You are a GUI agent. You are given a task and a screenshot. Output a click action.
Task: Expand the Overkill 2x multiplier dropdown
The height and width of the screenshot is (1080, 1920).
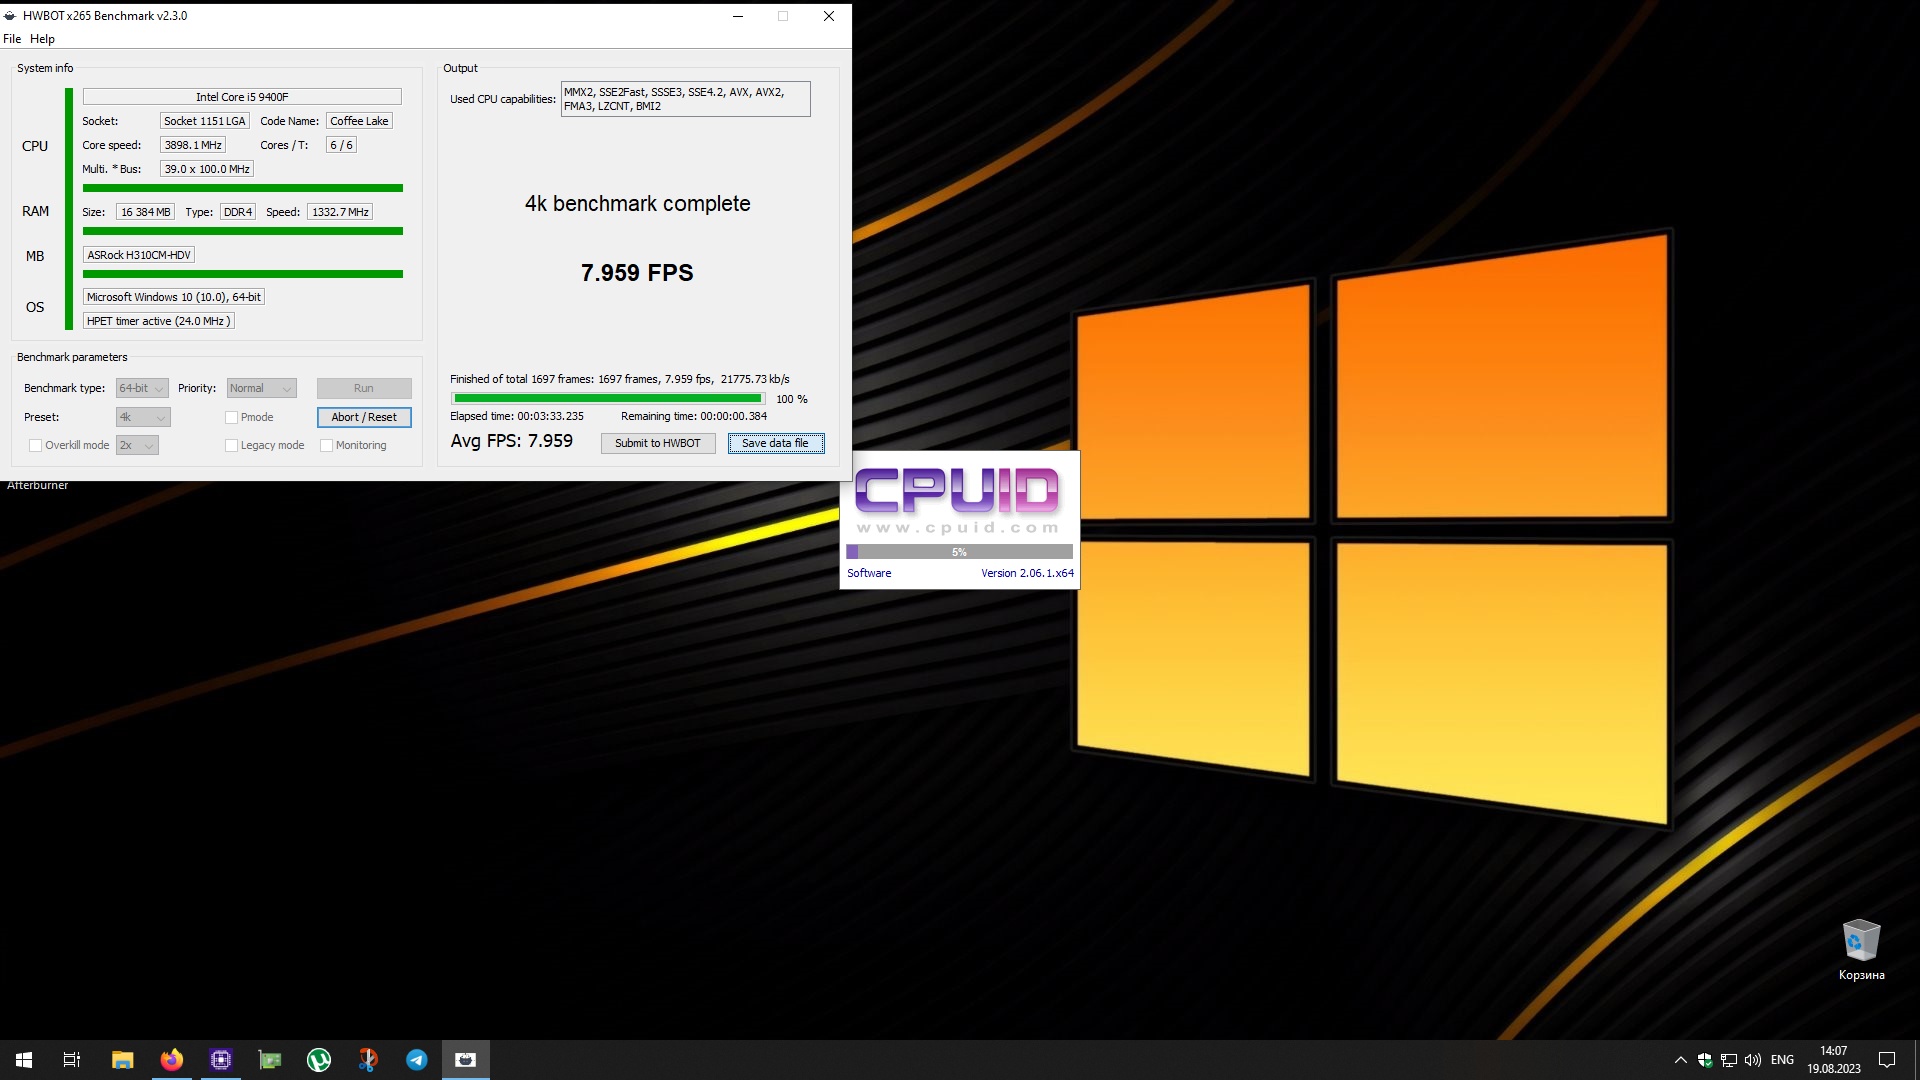[x=137, y=445]
